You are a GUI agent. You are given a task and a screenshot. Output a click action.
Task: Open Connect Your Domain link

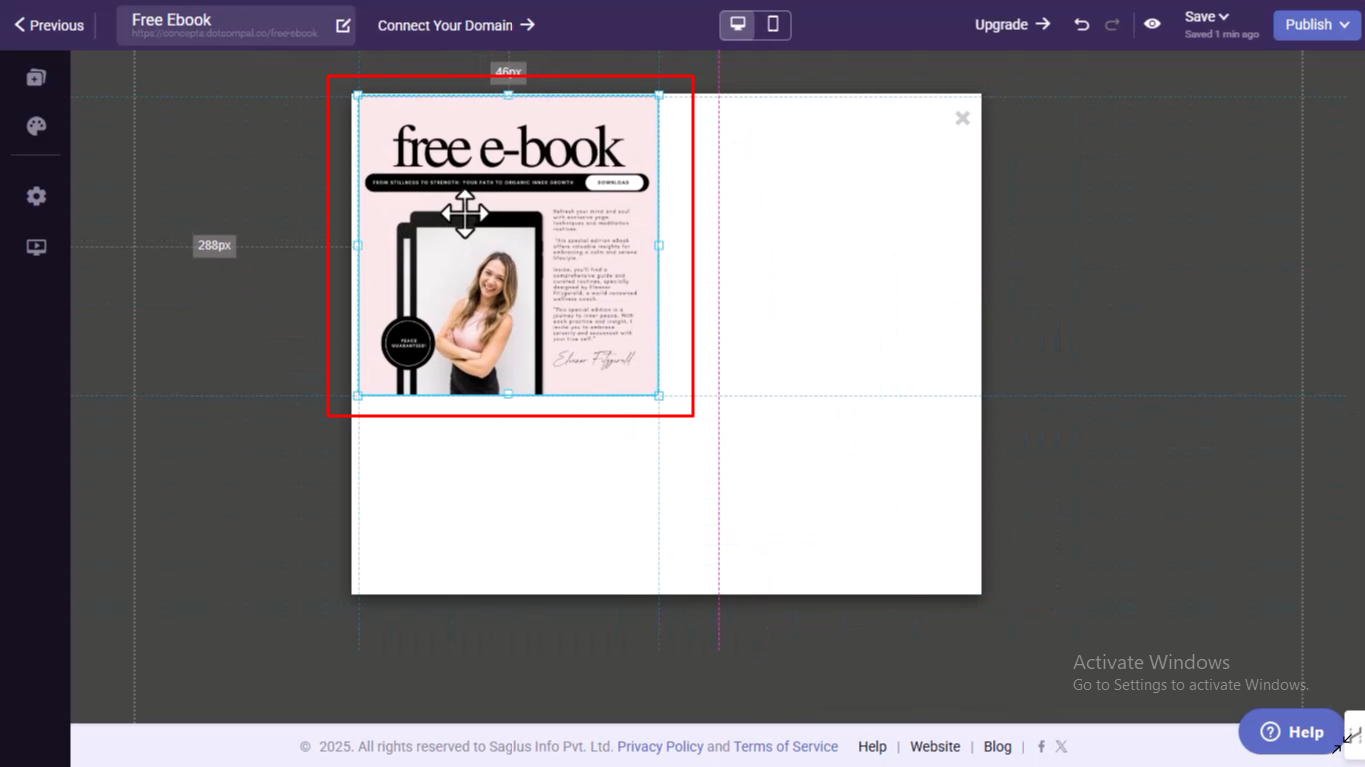tap(456, 25)
